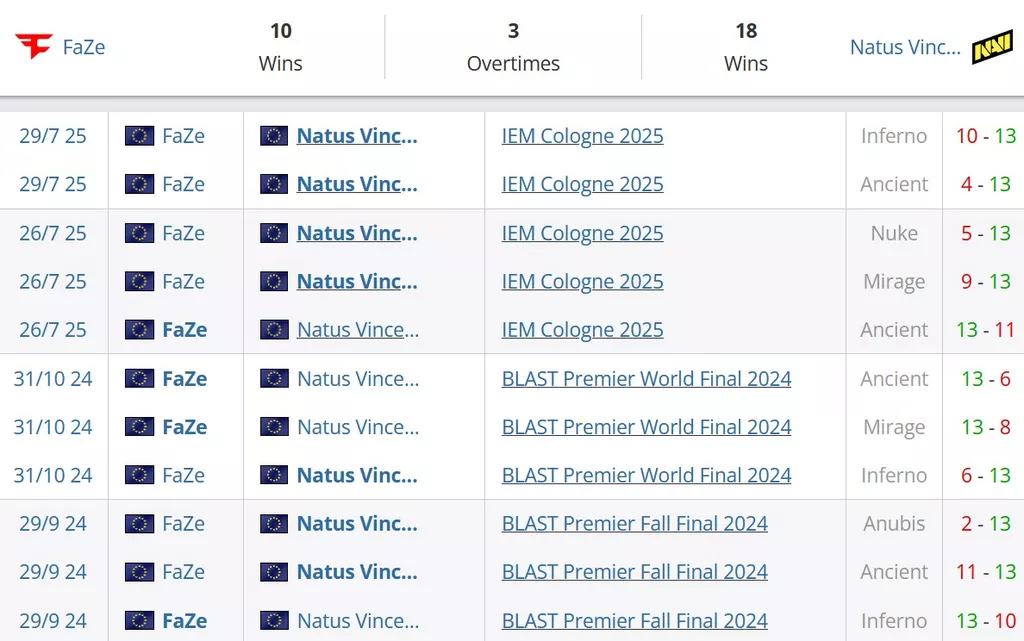
Task: Click EU flag beside Natus Vince..., 13 - 11 row
Action: pyautogui.click(x=274, y=330)
